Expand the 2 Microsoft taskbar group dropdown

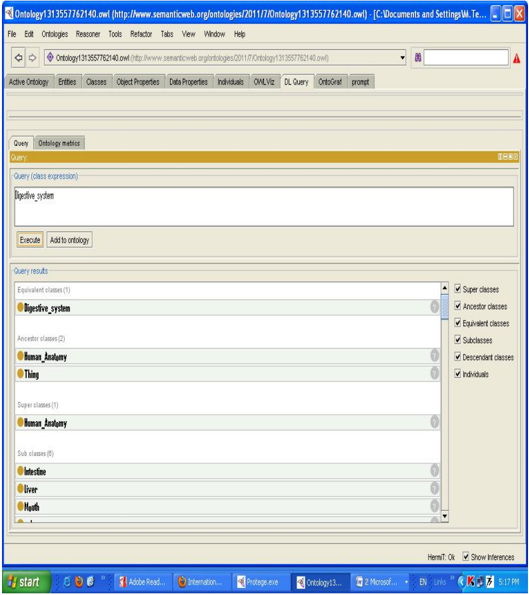[x=406, y=582]
